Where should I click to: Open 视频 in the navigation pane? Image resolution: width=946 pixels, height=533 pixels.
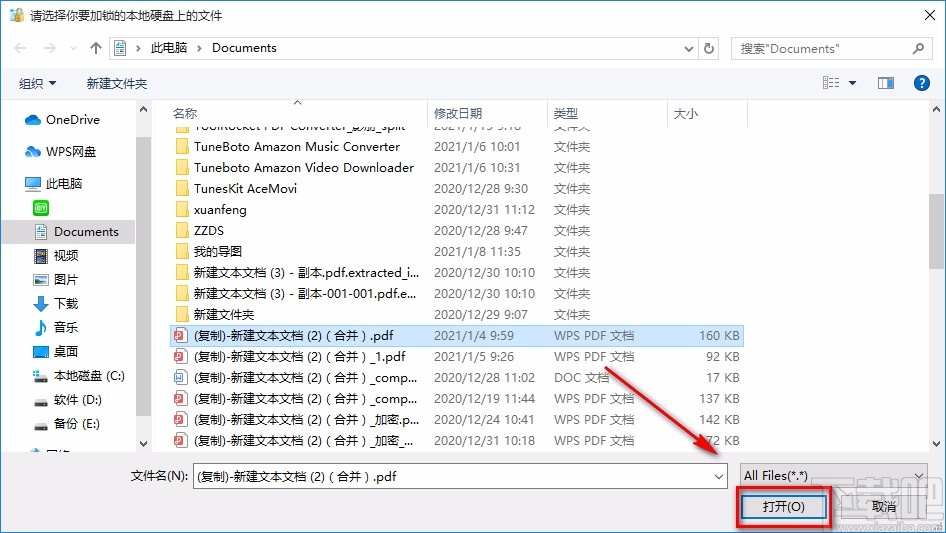tap(56, 255)
